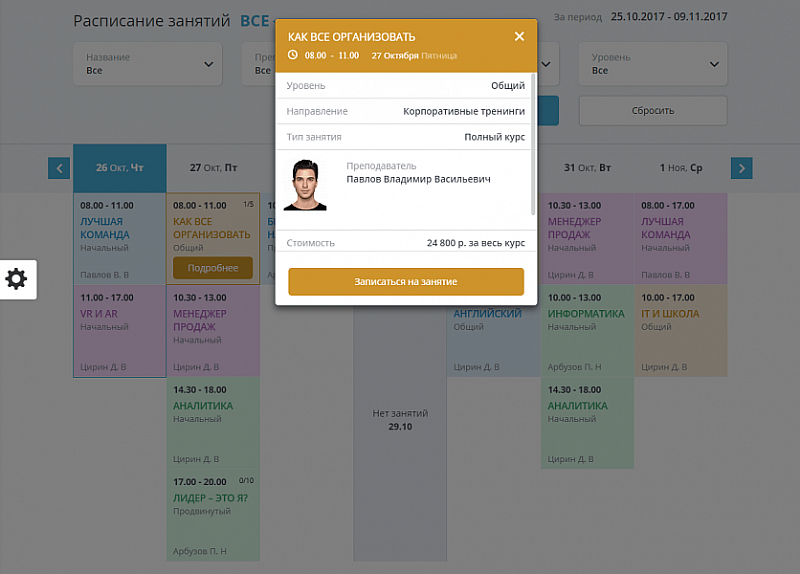
Task: Open the ЛИДЕР – ЭТО Я? class card
Action: point(213,515)
